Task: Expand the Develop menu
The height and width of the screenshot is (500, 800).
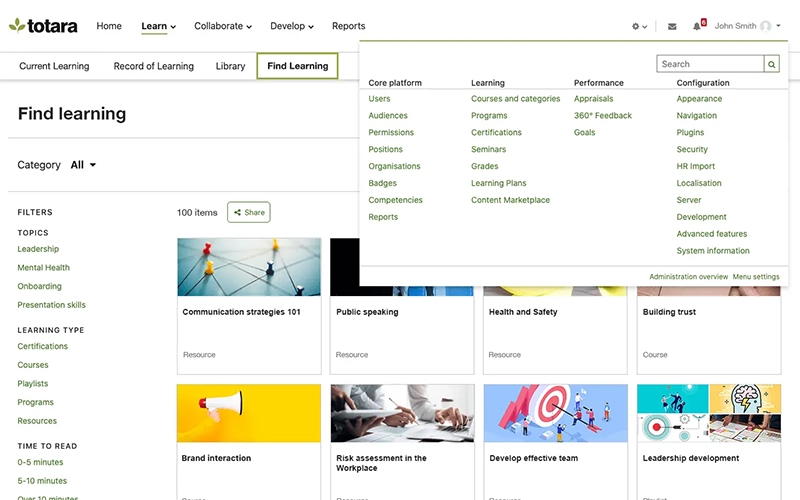Action: click(x=292, y=26)
